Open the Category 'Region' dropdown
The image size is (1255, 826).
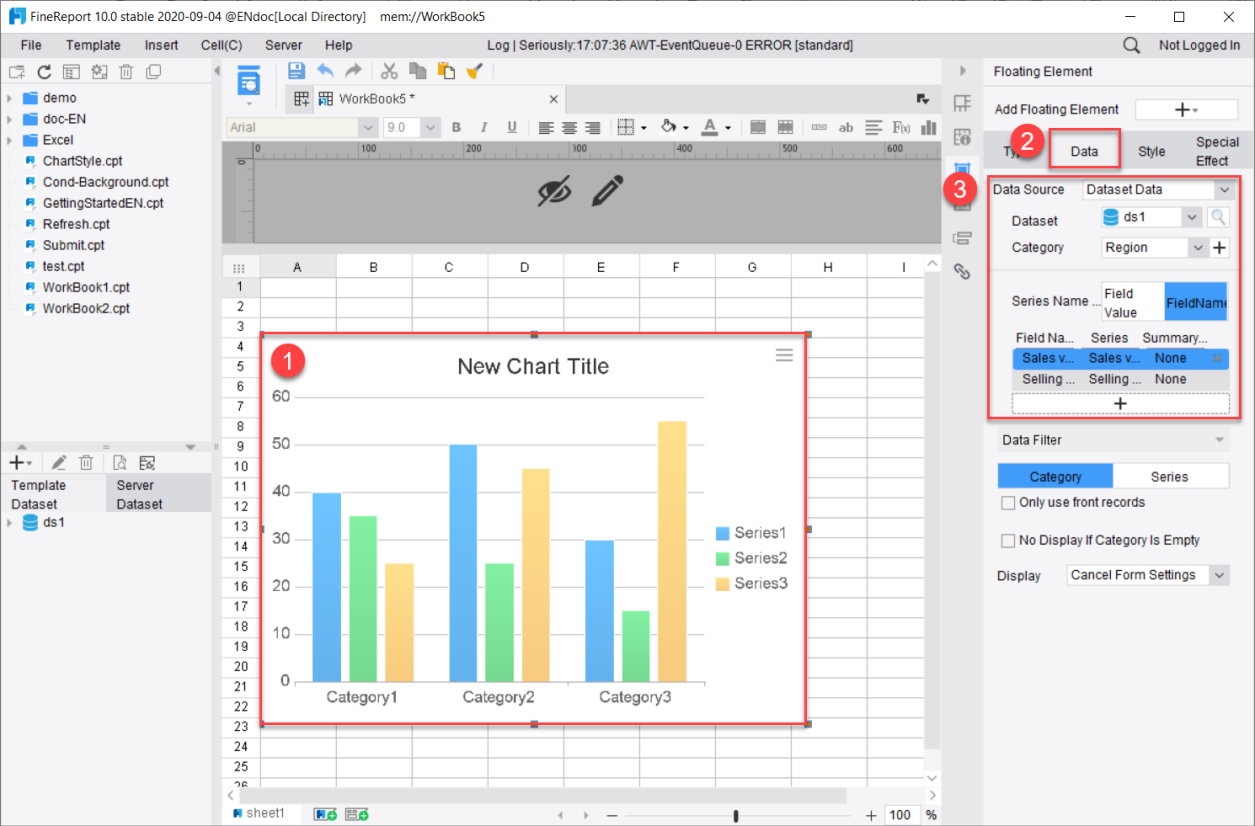(x=1199, y=247)
